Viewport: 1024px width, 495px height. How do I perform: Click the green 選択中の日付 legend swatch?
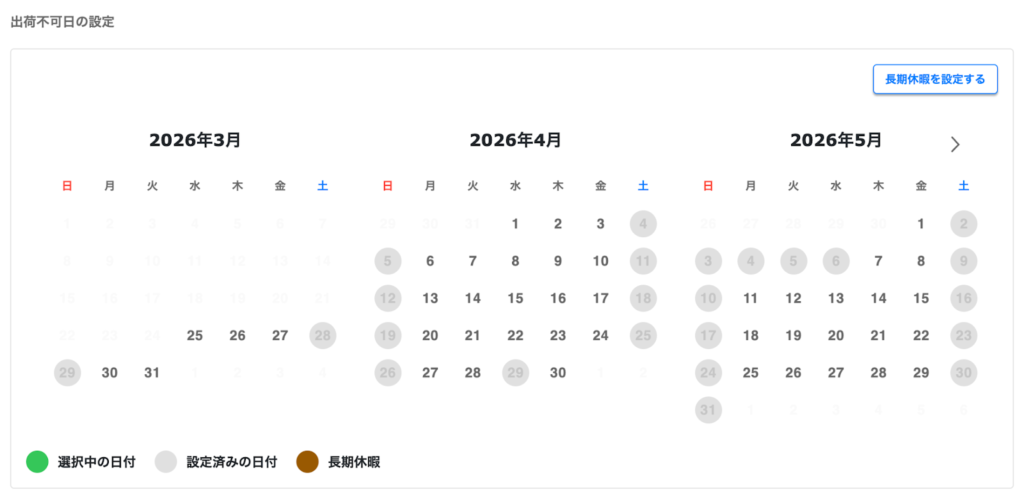(37, 462)
